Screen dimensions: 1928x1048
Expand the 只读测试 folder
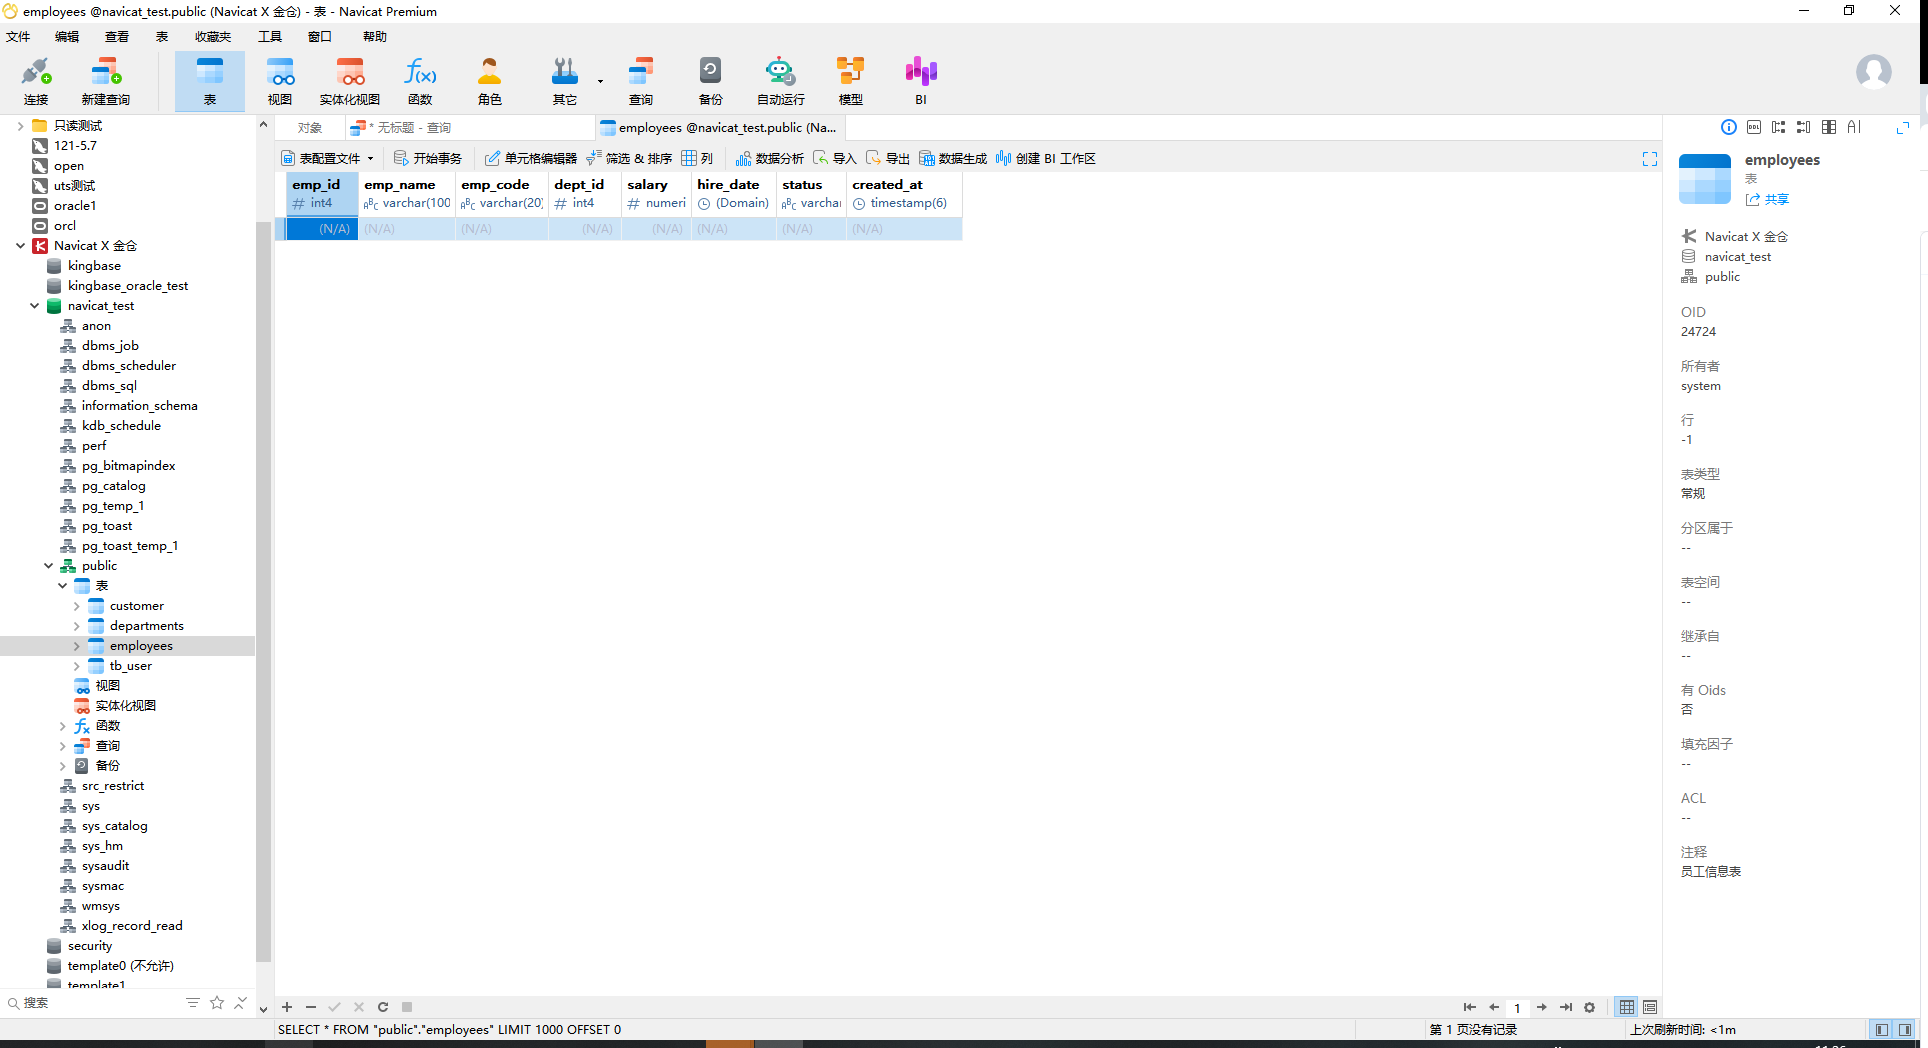click(20, 126)
